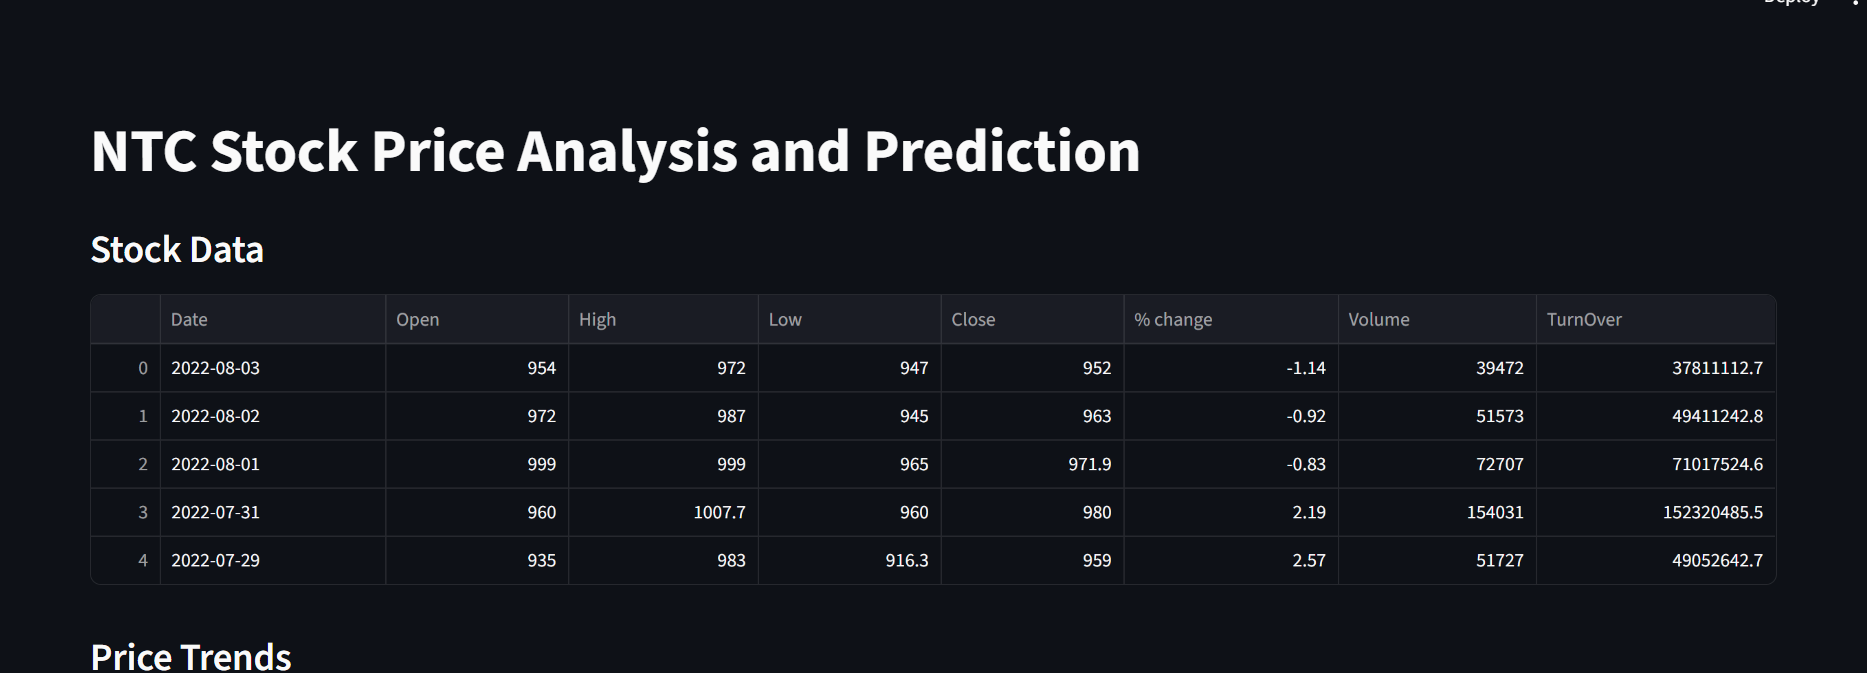The image size is (1867, 673).
Task: Select the date cell 2022-07-29
Action: coord(215,560)
